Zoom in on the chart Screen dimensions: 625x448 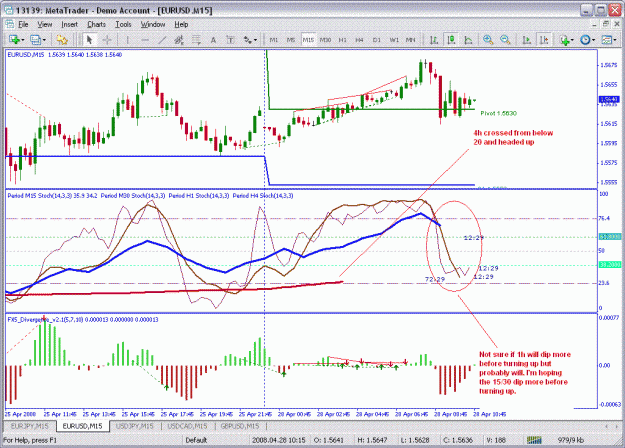[488, 40]
